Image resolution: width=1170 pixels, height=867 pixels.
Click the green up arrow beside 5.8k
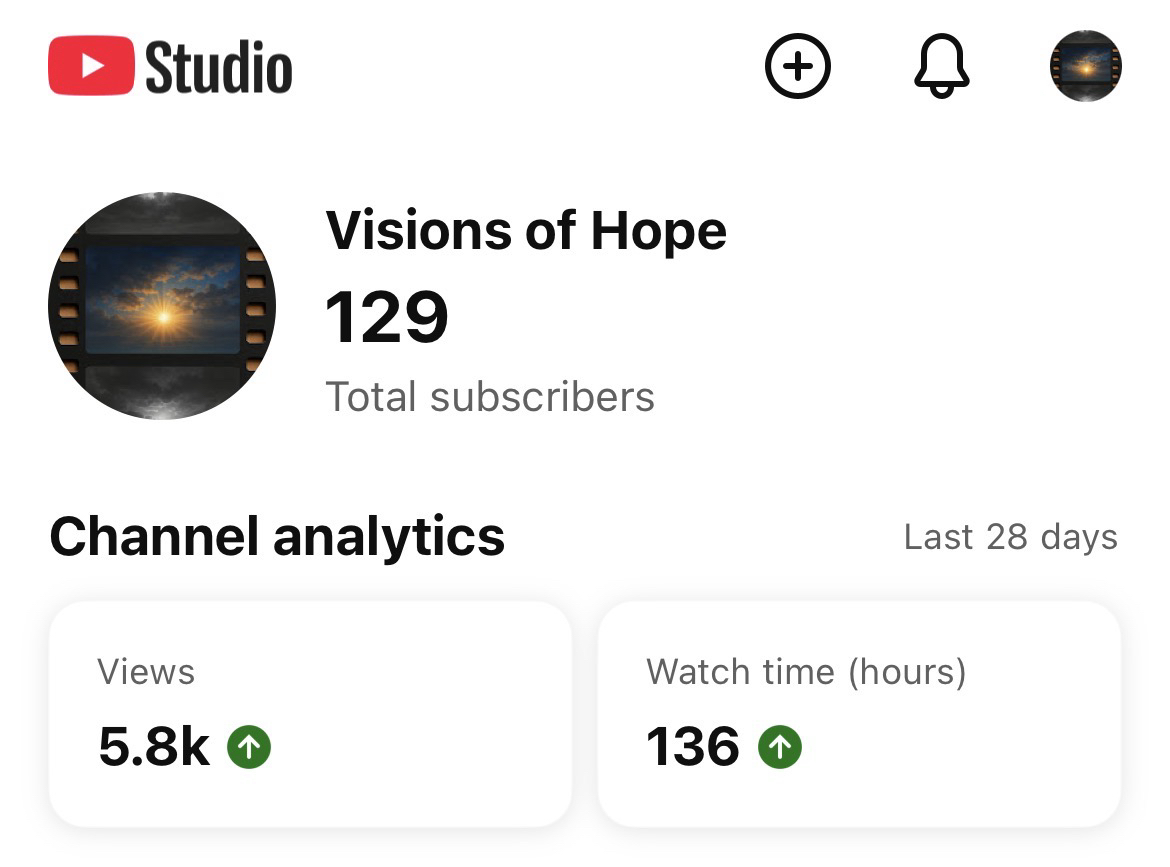[x=249, y=747]
